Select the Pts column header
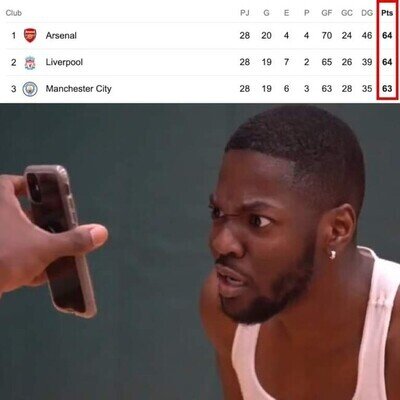 coord(387,13)
